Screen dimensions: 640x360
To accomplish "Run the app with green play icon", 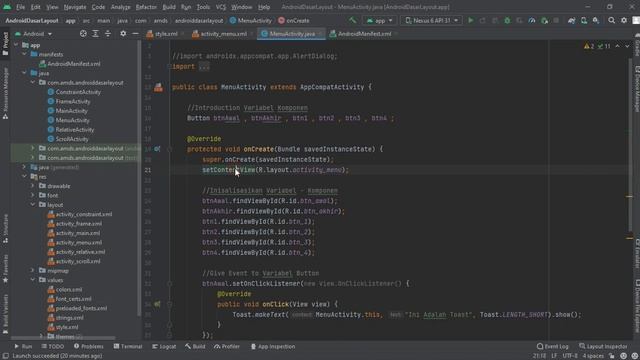I will coord(471,20).
